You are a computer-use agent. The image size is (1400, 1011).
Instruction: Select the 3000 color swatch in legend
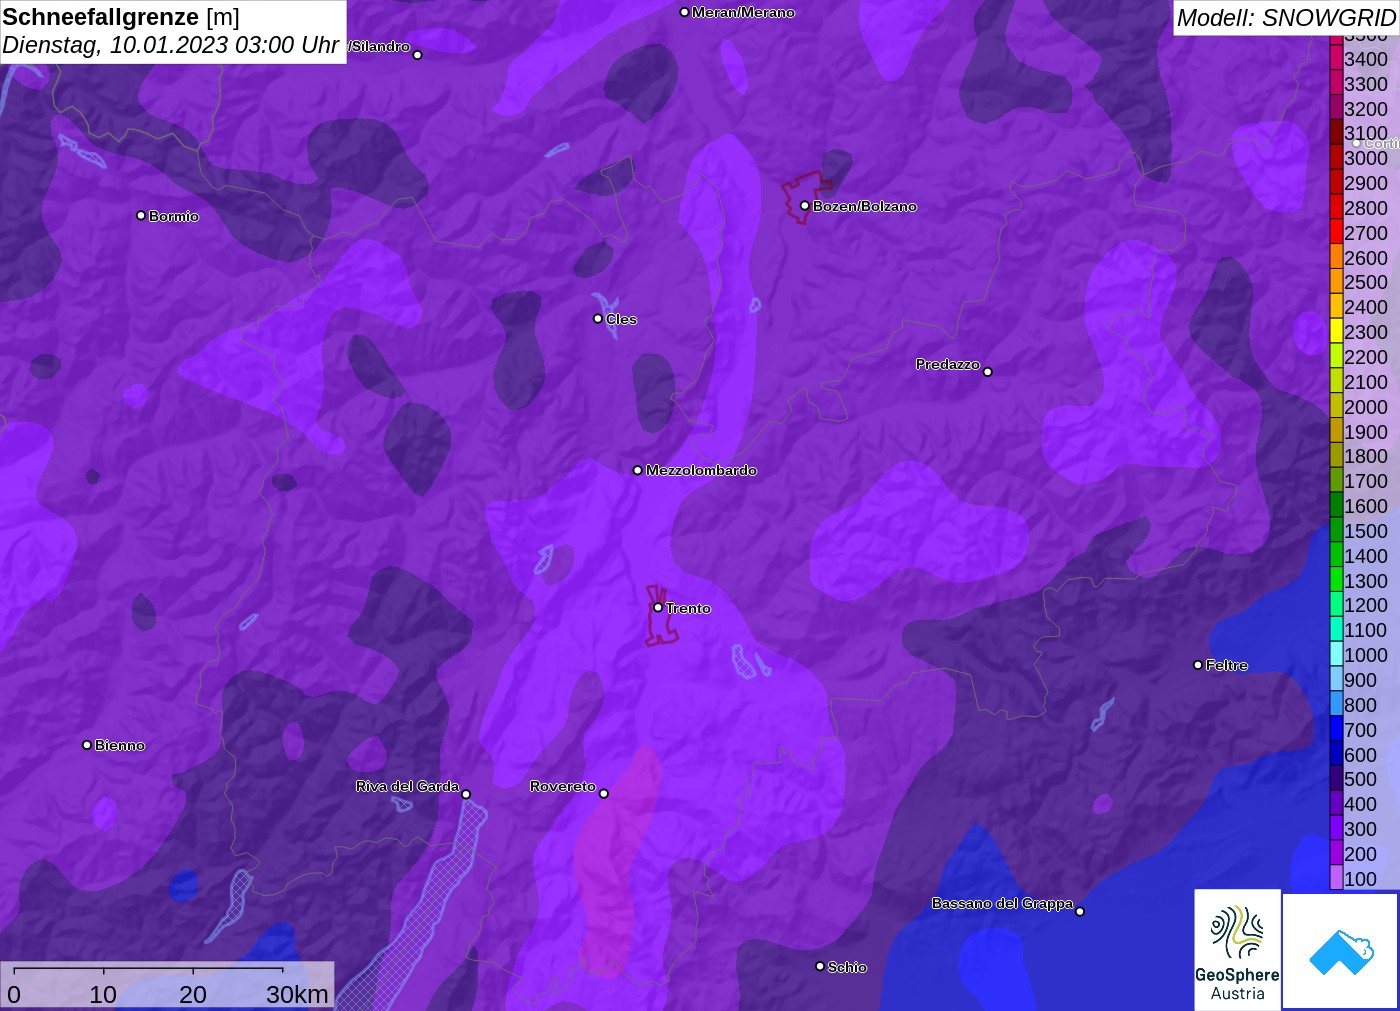[x=1336, y=157]
